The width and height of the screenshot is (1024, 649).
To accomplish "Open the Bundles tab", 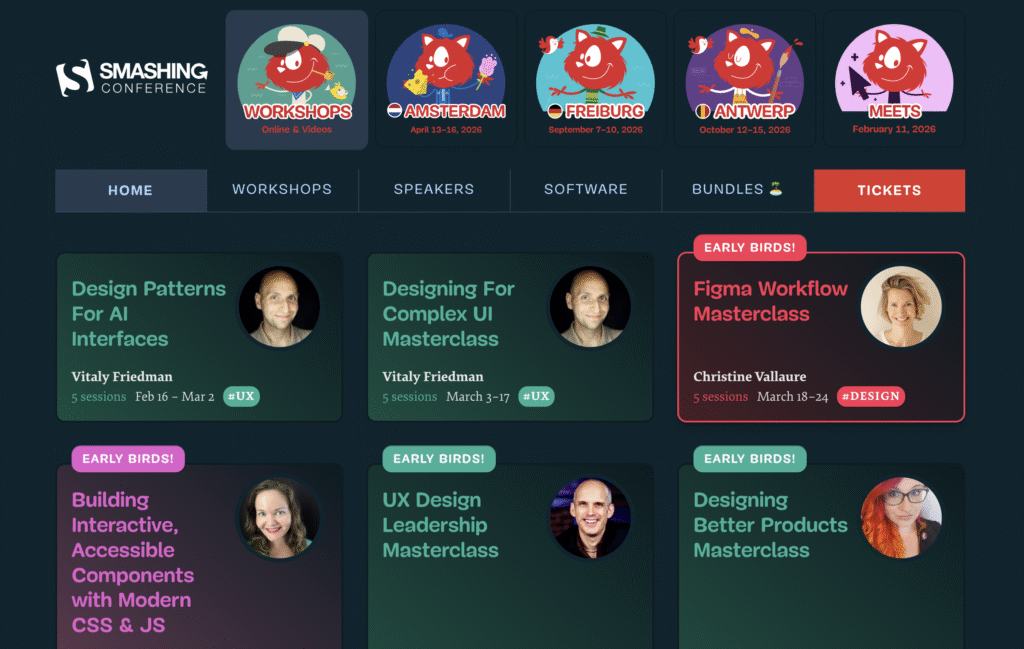I will [x=737, y=189].
